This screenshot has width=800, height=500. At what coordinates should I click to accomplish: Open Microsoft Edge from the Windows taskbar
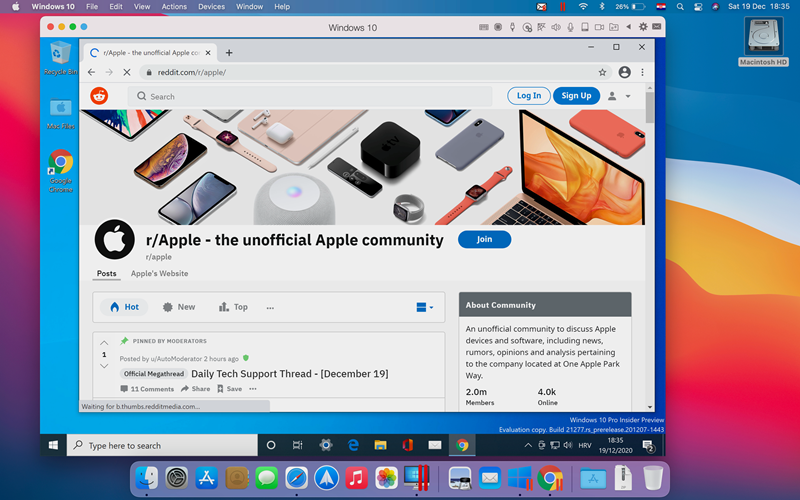pos(353,445)
